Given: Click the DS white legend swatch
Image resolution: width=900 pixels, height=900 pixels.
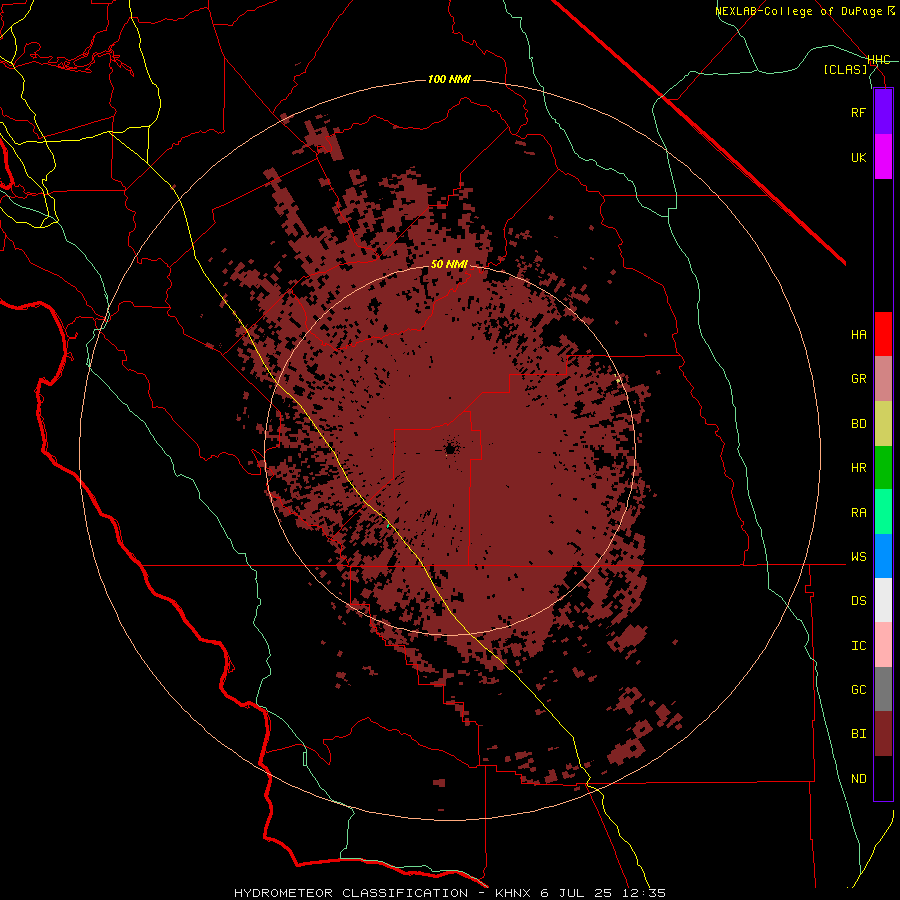Looking at the screenshot, I should point(883,600).
